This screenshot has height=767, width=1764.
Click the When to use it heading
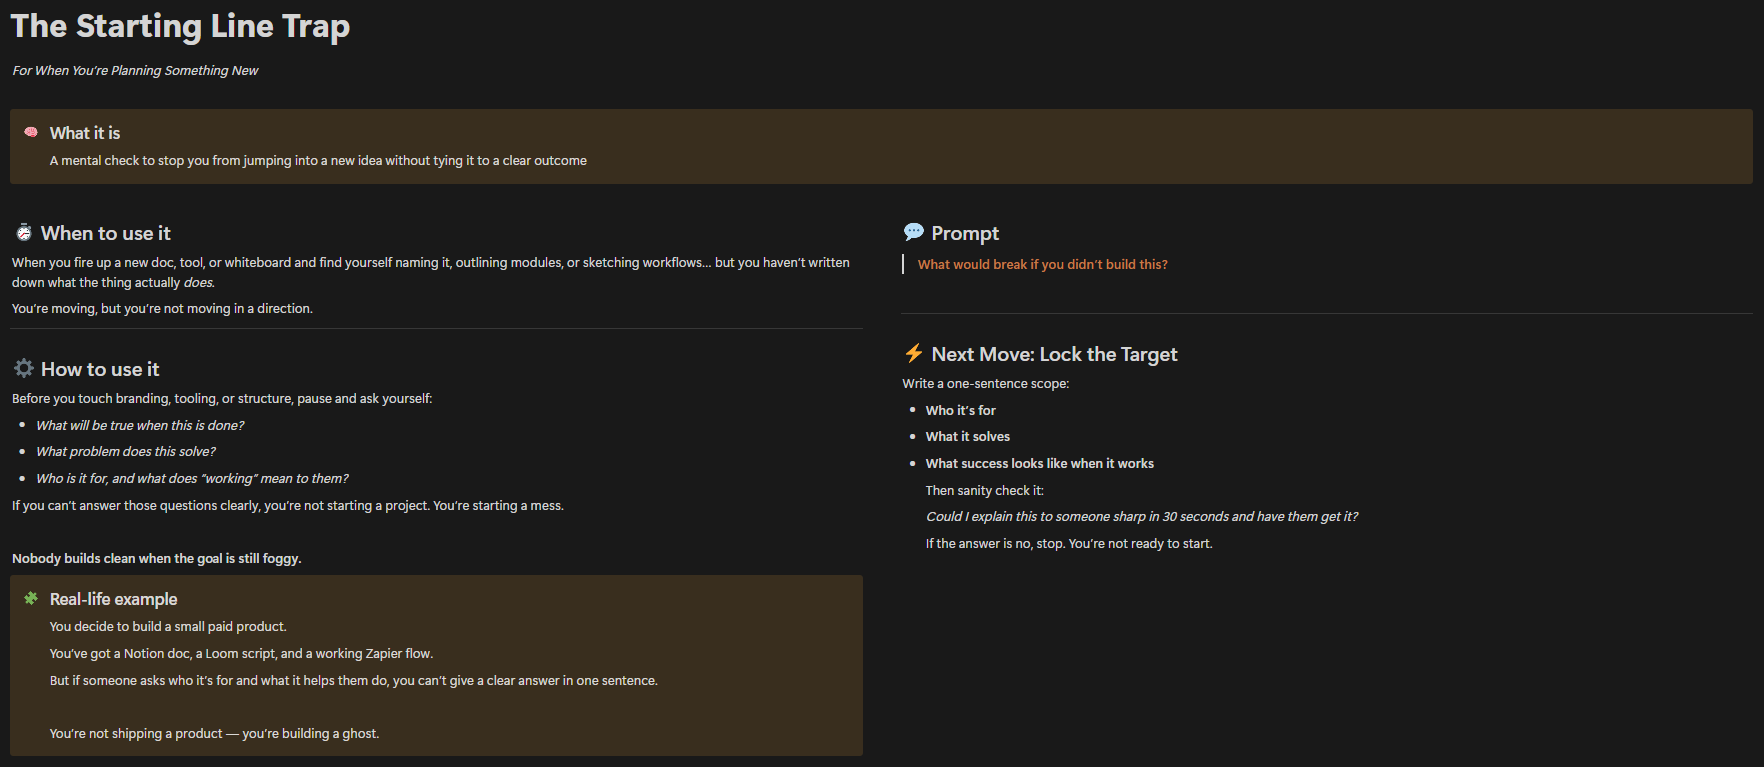coord(106,233)
